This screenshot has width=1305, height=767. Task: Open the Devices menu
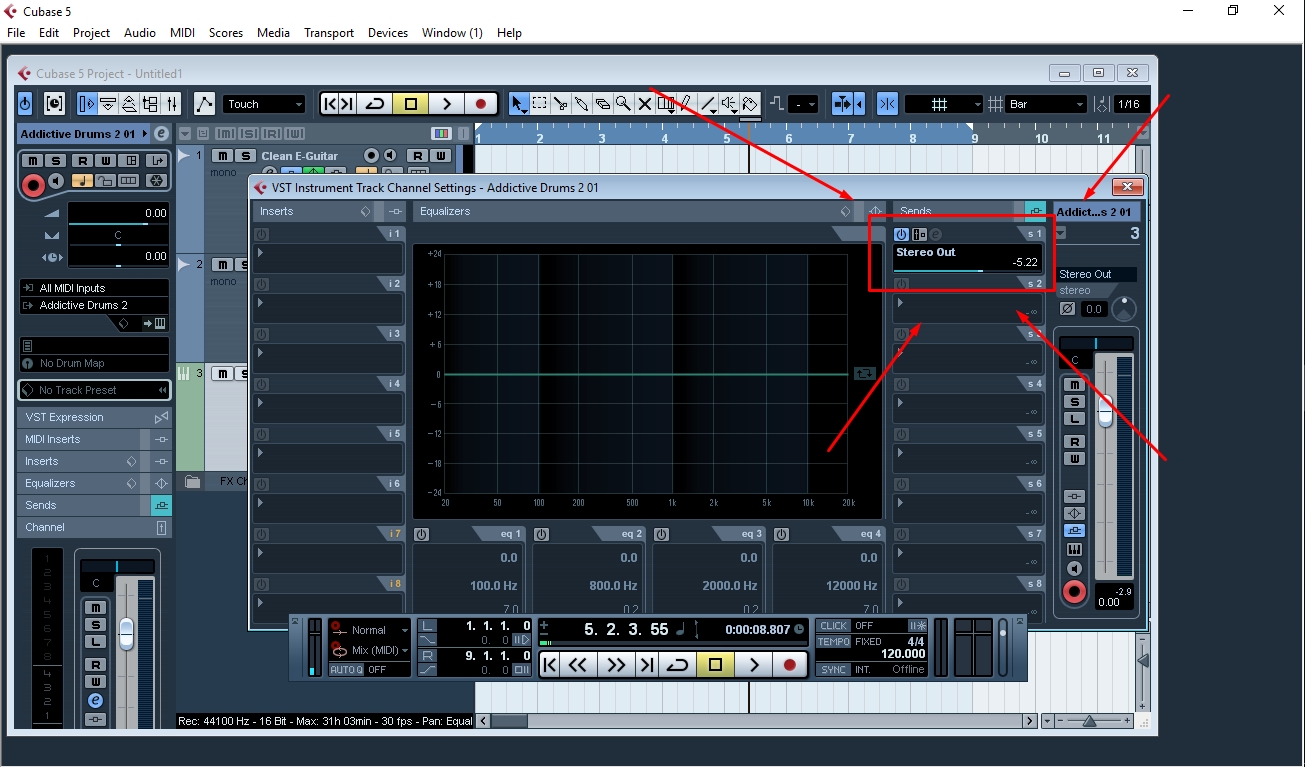tap(388, 33)
